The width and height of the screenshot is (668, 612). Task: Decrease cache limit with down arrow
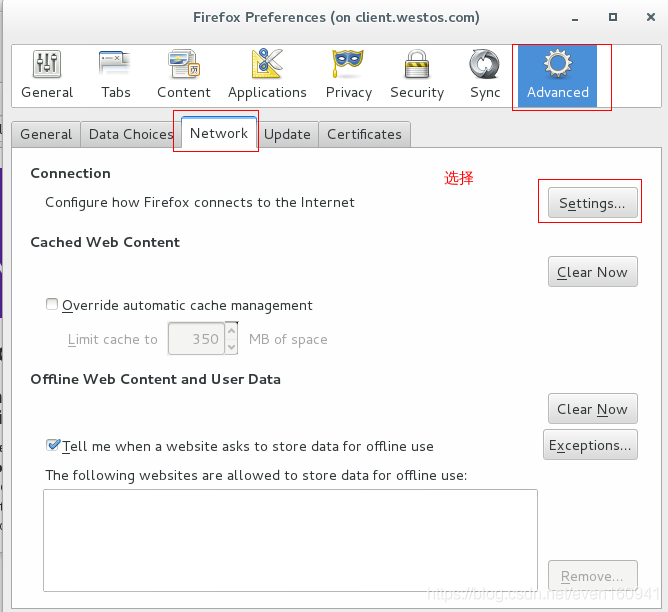coord(231,347)
